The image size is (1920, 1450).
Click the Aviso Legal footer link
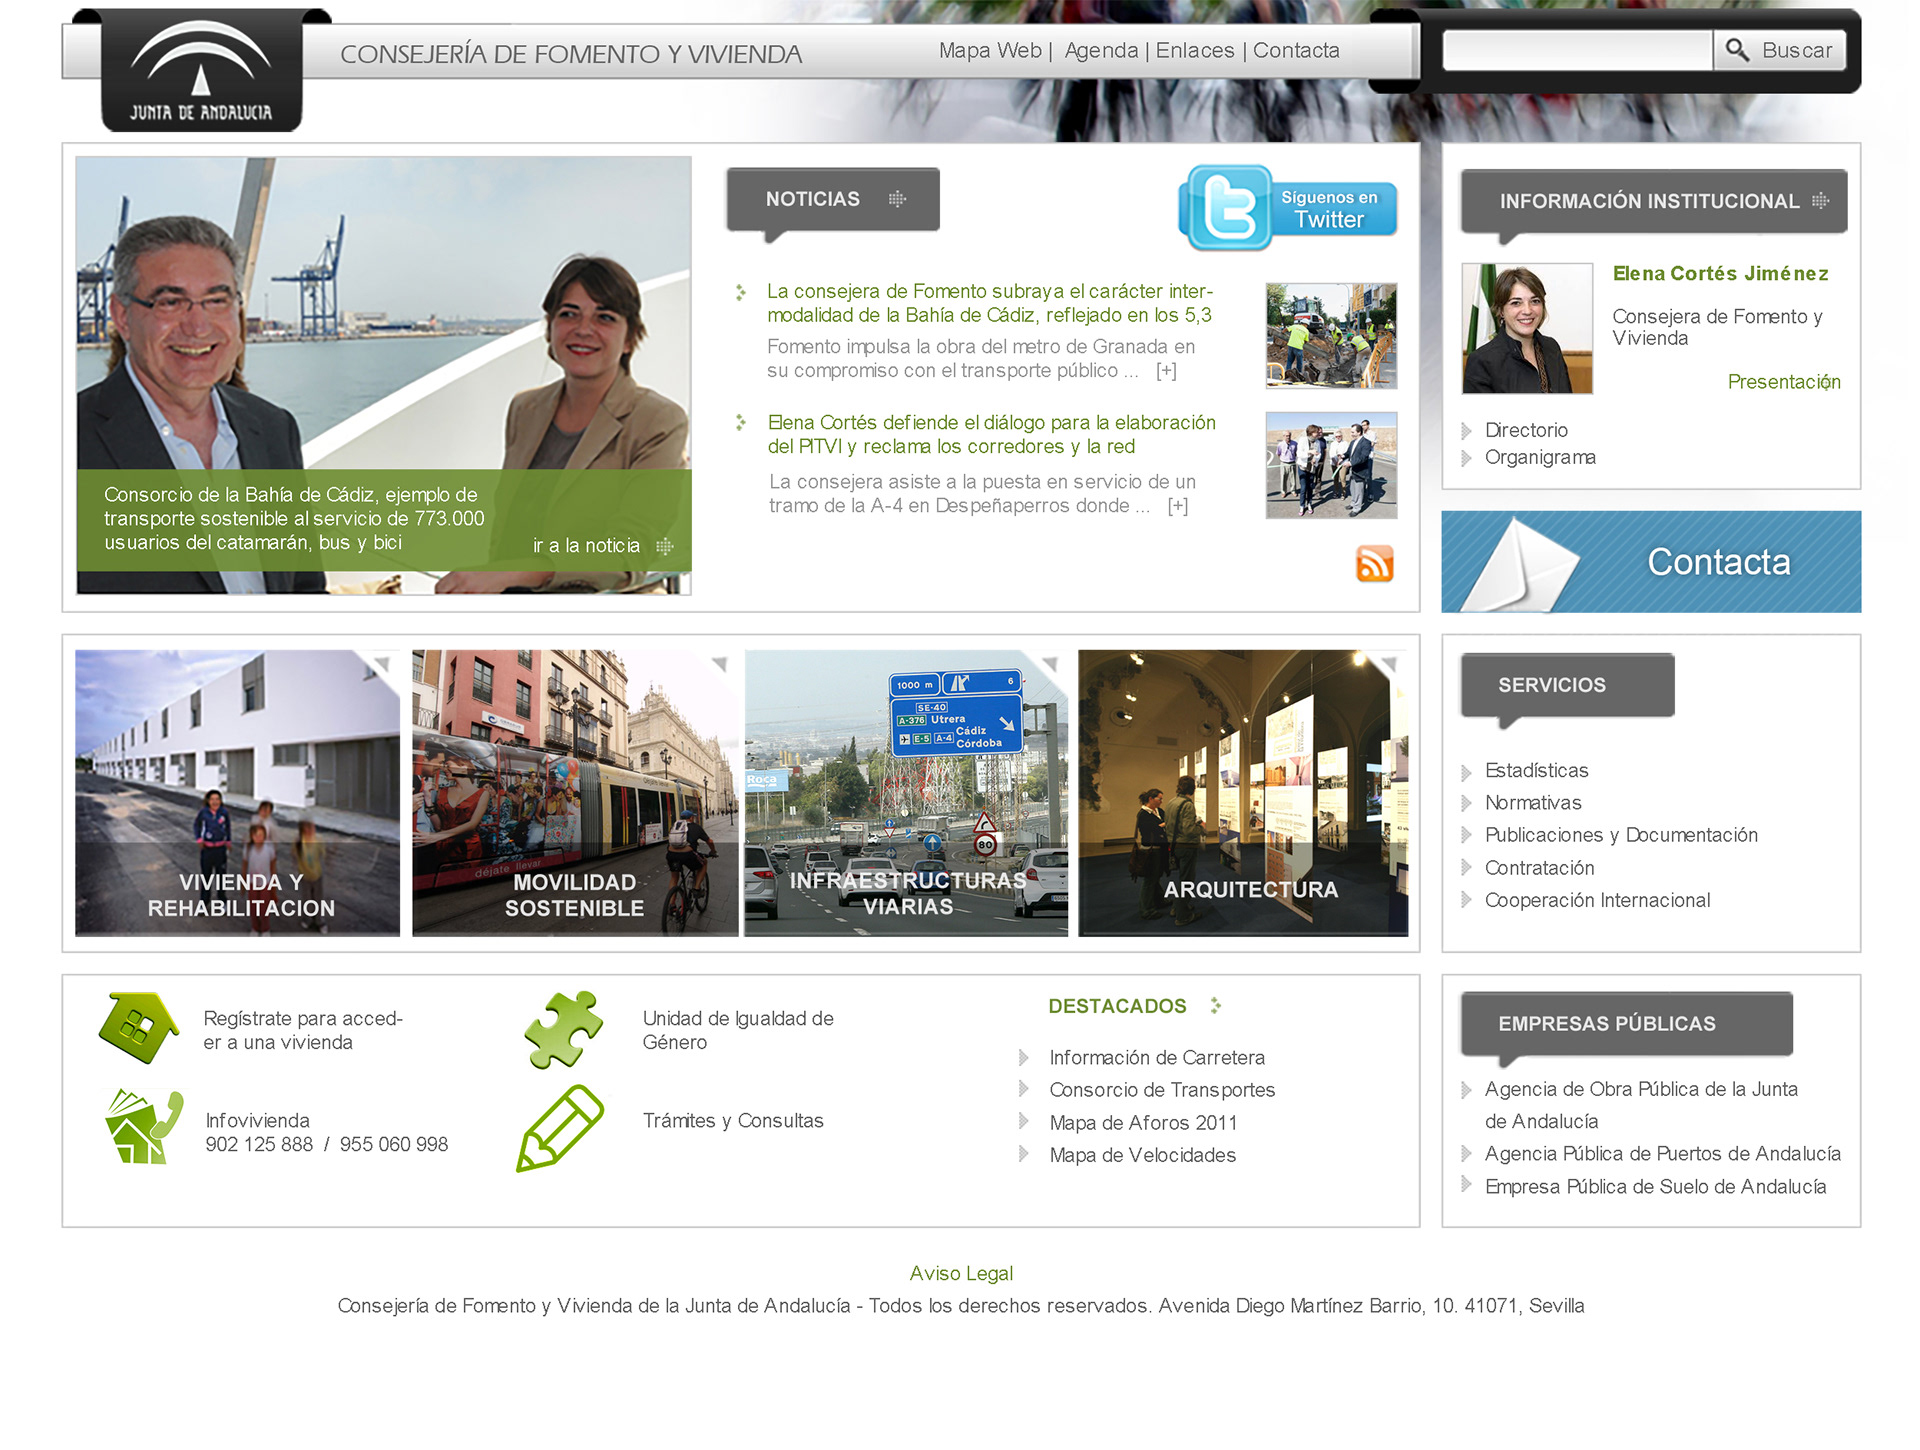tap(961, 1273)
